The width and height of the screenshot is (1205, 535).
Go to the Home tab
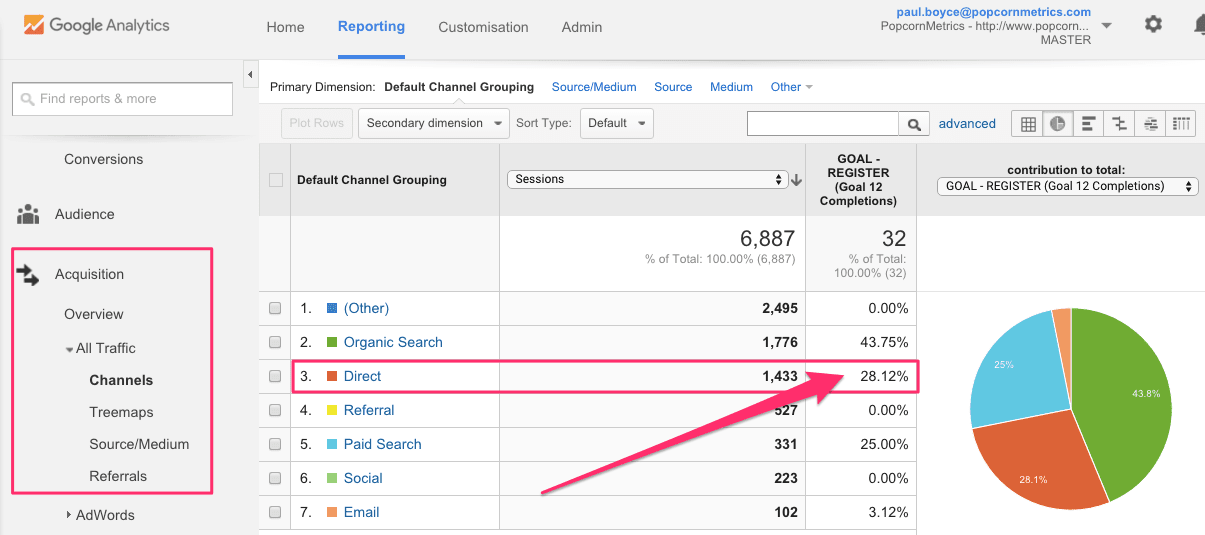tap(285, 27)
